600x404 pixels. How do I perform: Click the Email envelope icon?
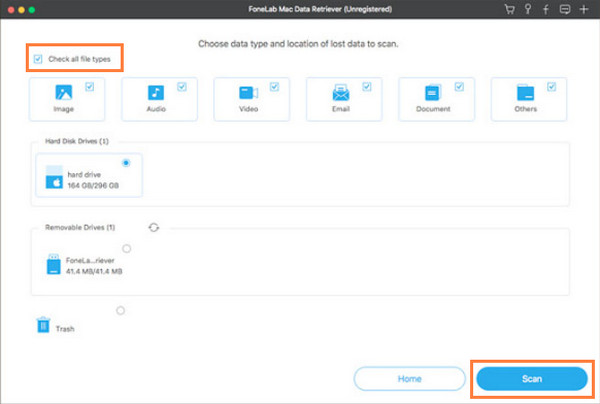(341, 92)
